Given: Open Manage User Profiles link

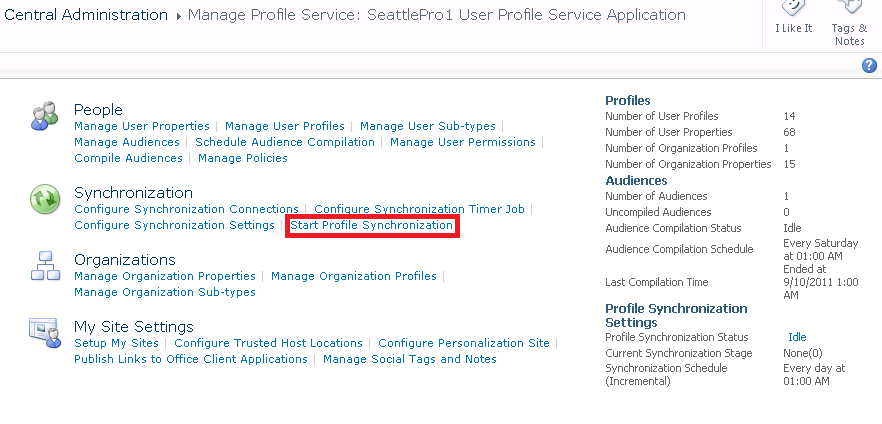Looking at the screenshot, I should [285, 126].
